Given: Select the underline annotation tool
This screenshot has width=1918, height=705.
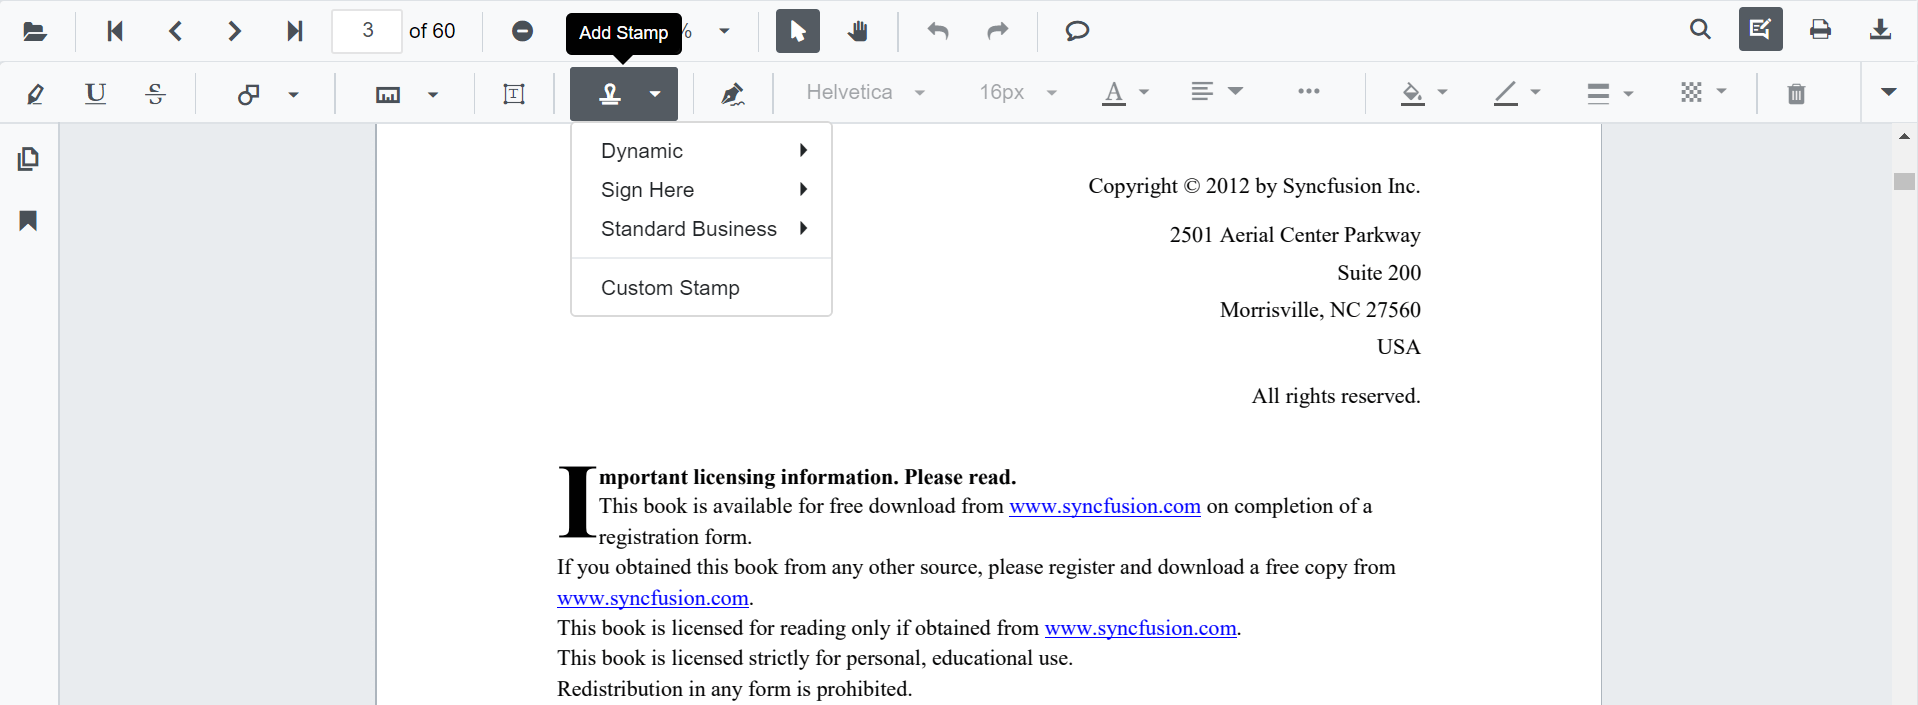Looking at the screenshot, I should tap(95, 94).
